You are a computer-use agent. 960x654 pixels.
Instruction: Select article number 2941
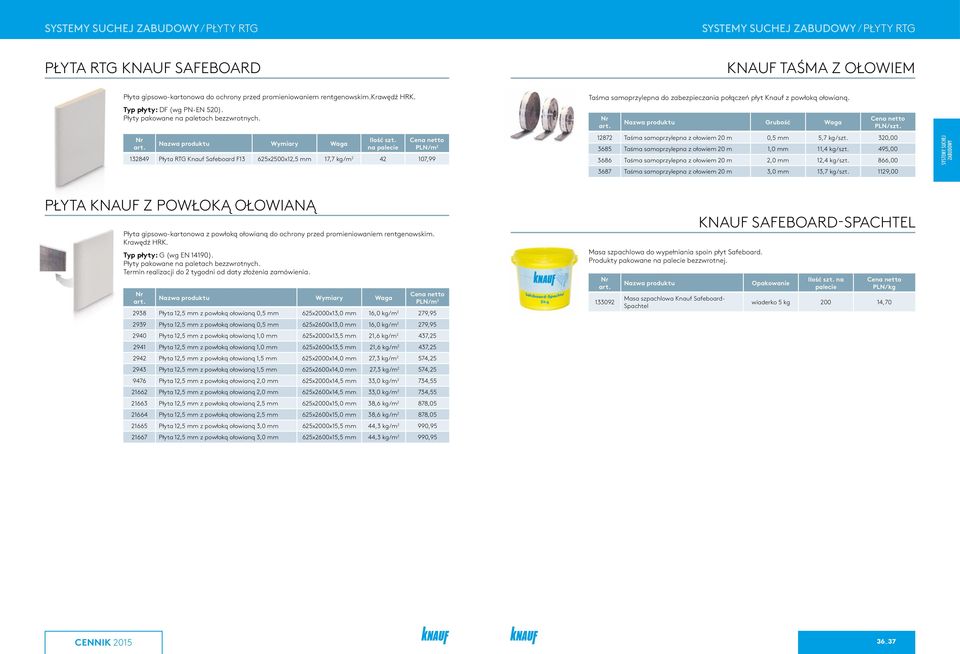(139, 347)
